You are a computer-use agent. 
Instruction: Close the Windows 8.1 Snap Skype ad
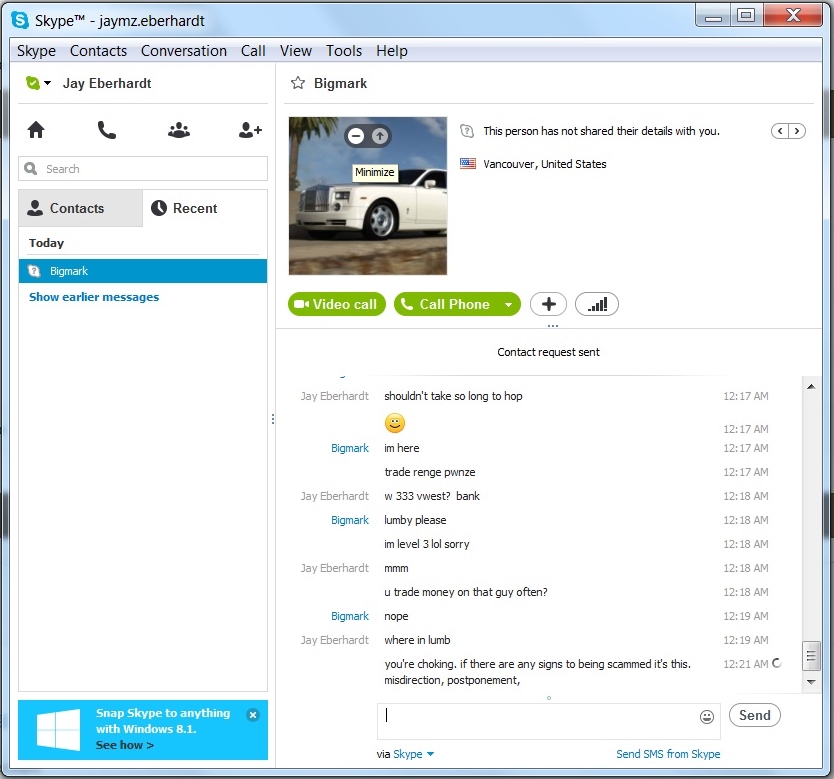click(x=253, y=715)
